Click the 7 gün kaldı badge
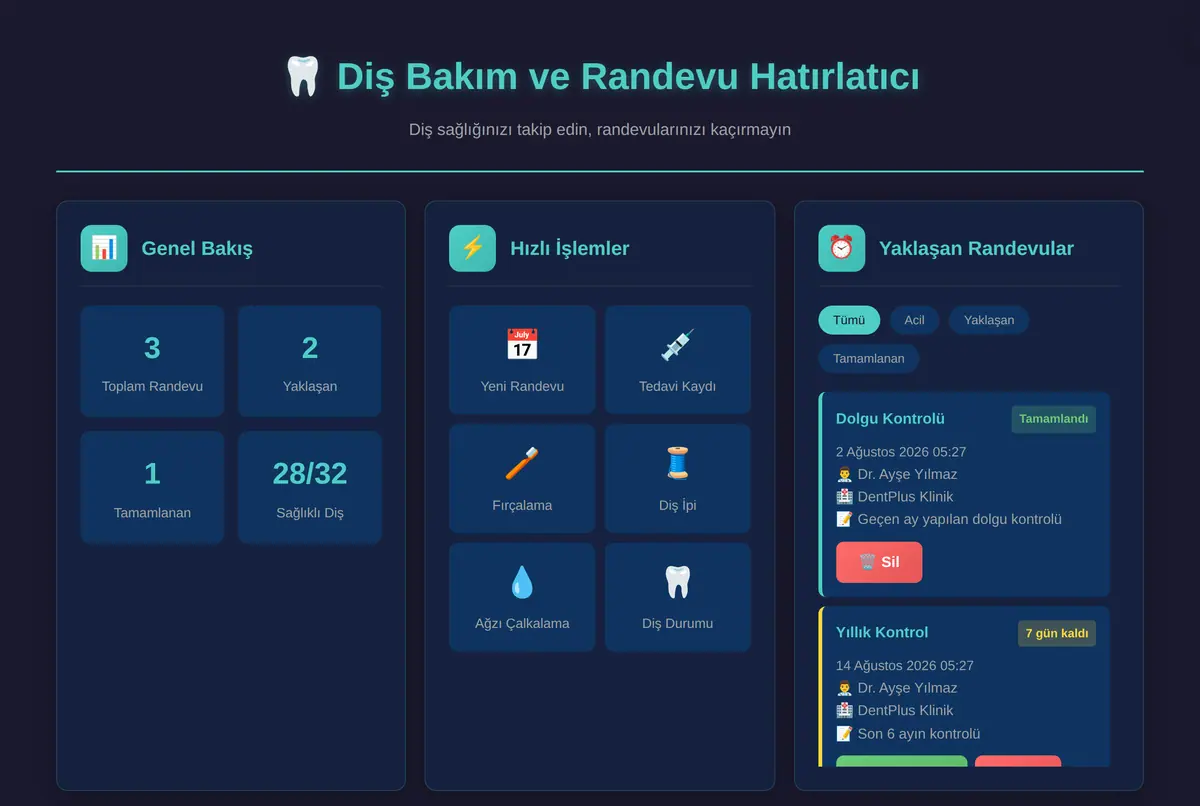The image size is (1200, 806). coord(1057,633)
